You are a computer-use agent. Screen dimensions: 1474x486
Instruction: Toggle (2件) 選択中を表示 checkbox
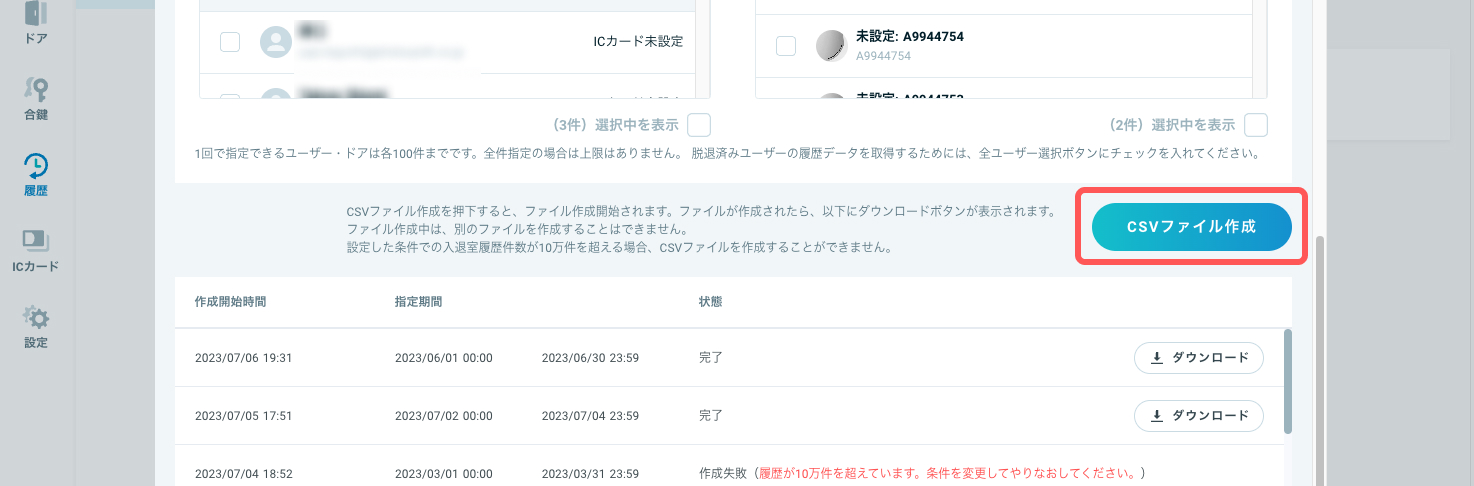[1256, 125]
